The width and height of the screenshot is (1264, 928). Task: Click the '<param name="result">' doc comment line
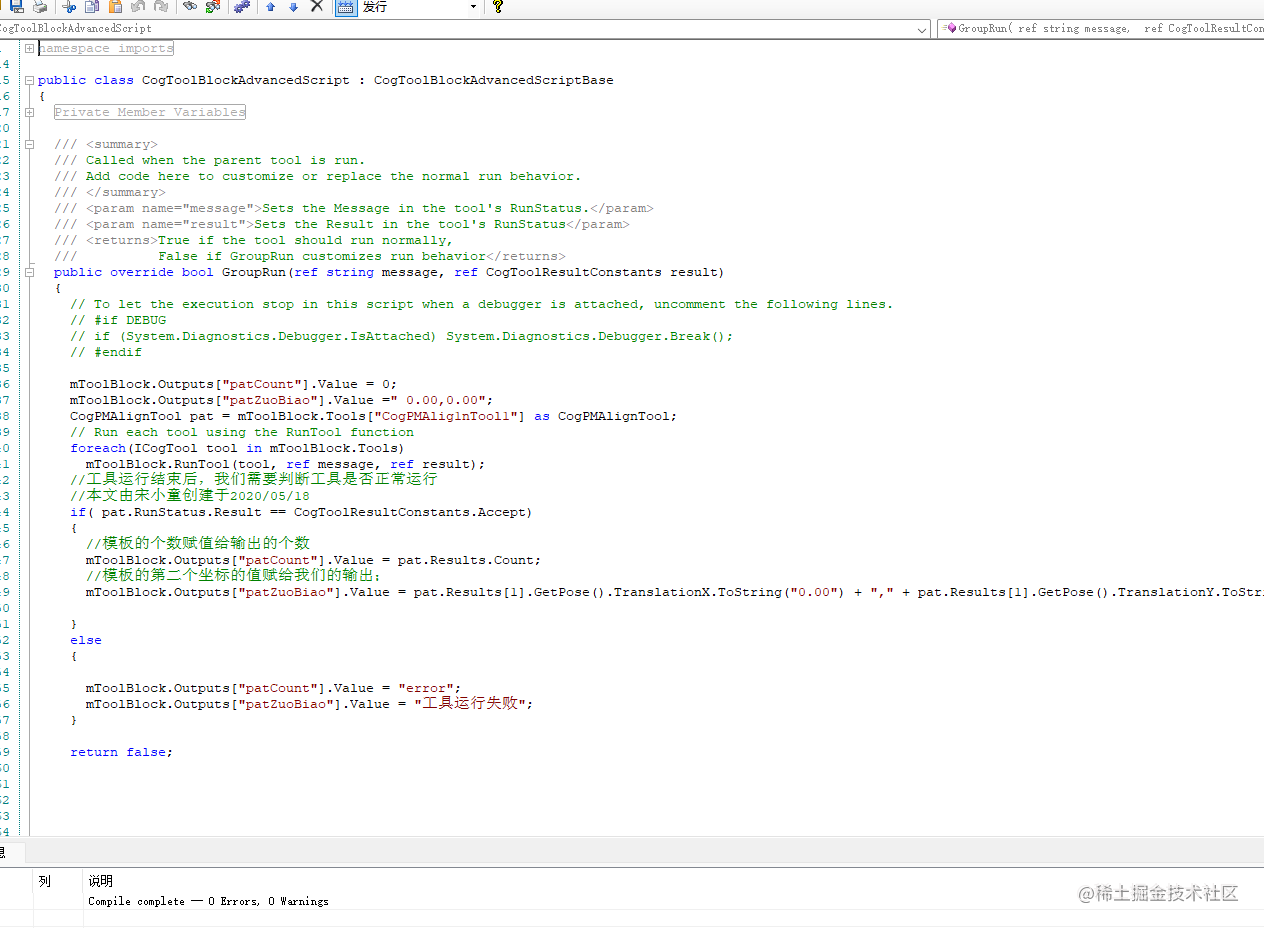tap(341, 224)
